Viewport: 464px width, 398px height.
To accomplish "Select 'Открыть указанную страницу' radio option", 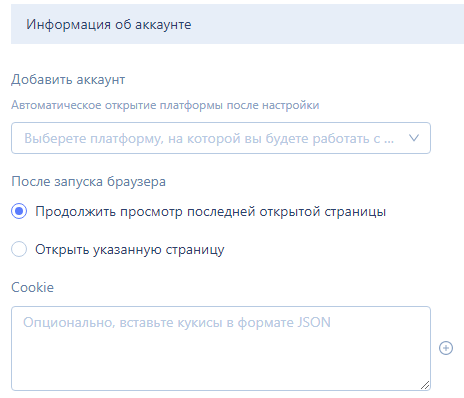I will (x=19, y=249).
